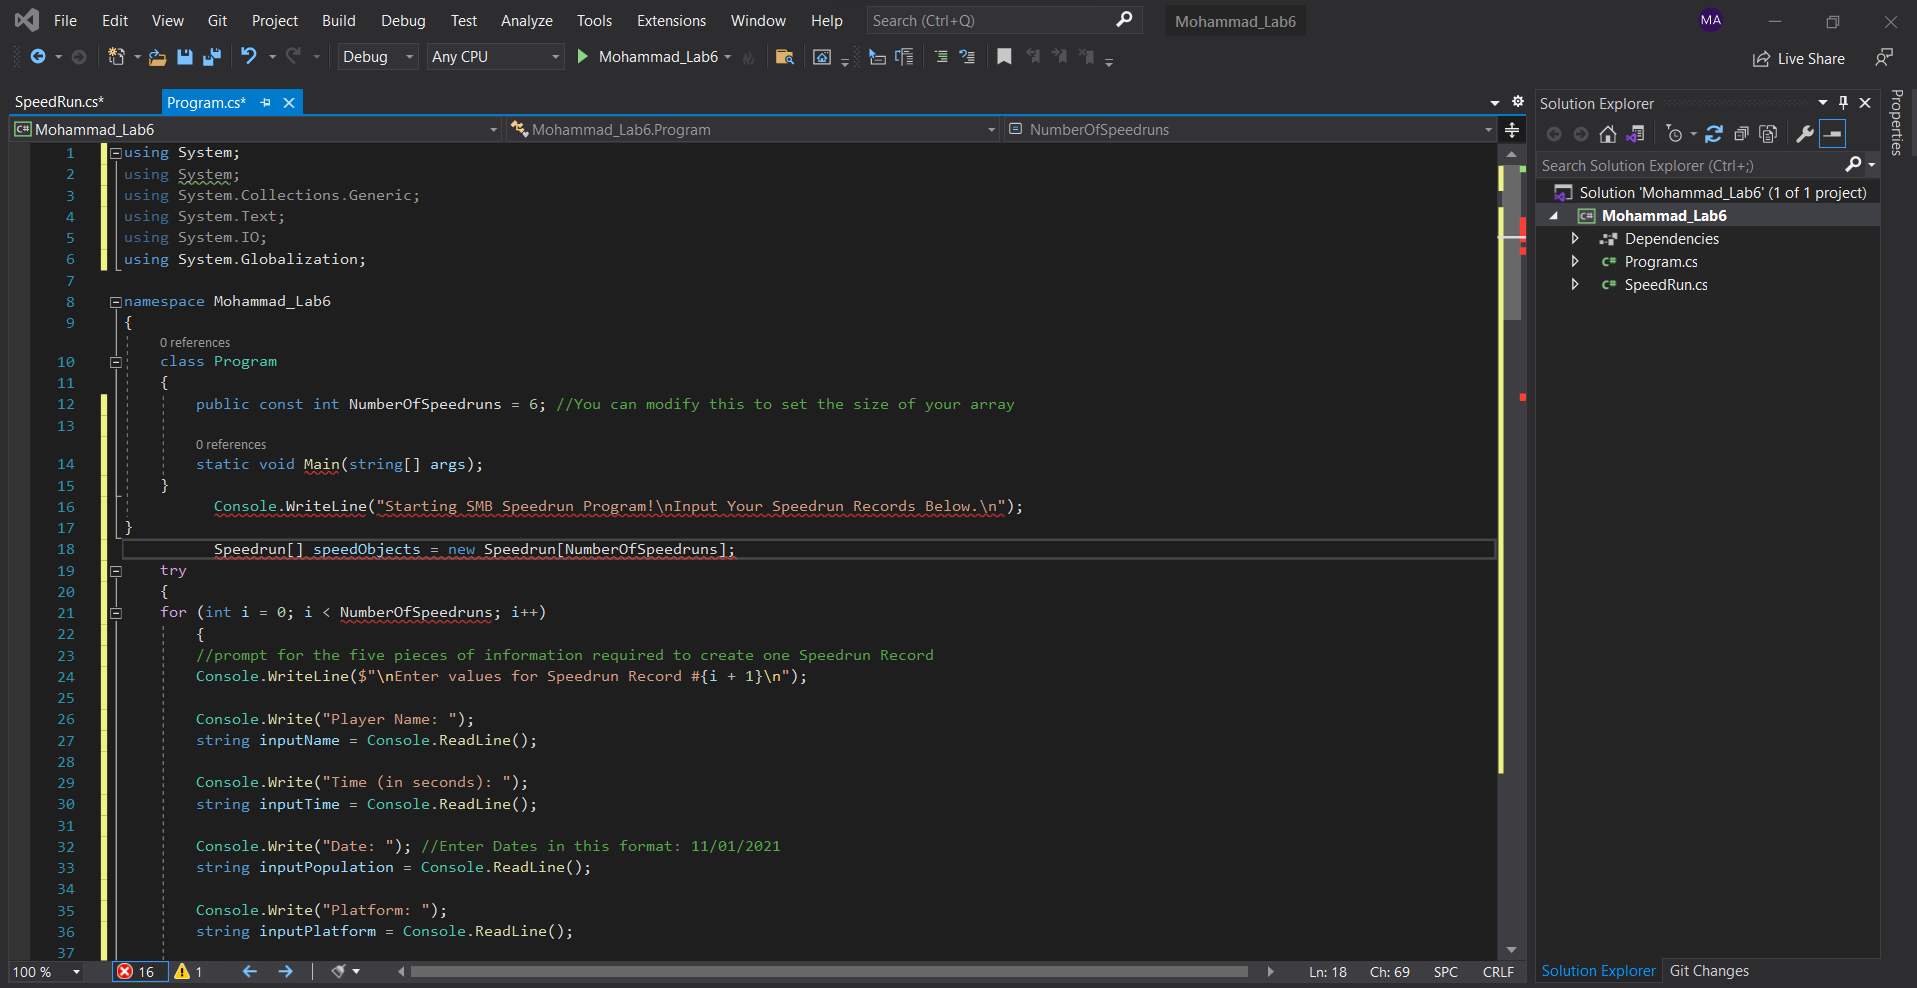Image resolution: width=1917 pixels, height=988 pixels.
Task: Go to the previous issue in file
Action: [x=250, y=971]
